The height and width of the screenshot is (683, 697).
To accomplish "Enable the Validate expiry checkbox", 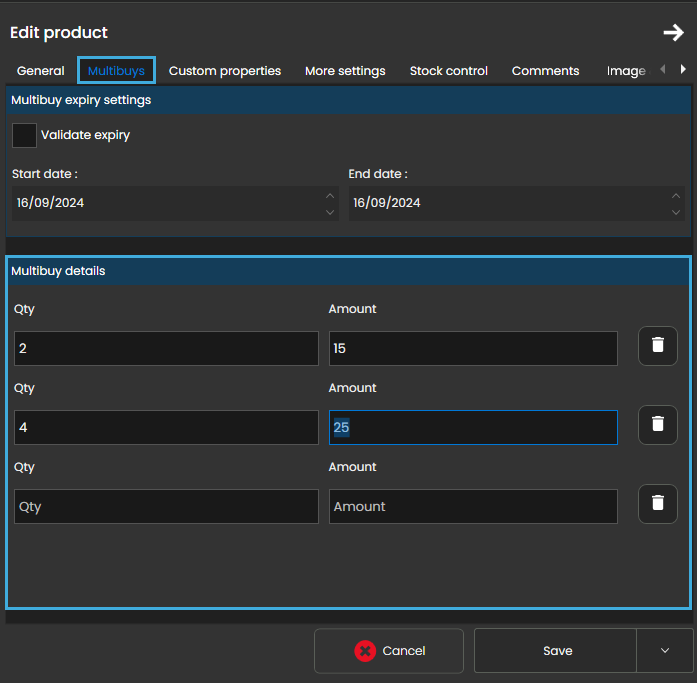I will [24, 135].
